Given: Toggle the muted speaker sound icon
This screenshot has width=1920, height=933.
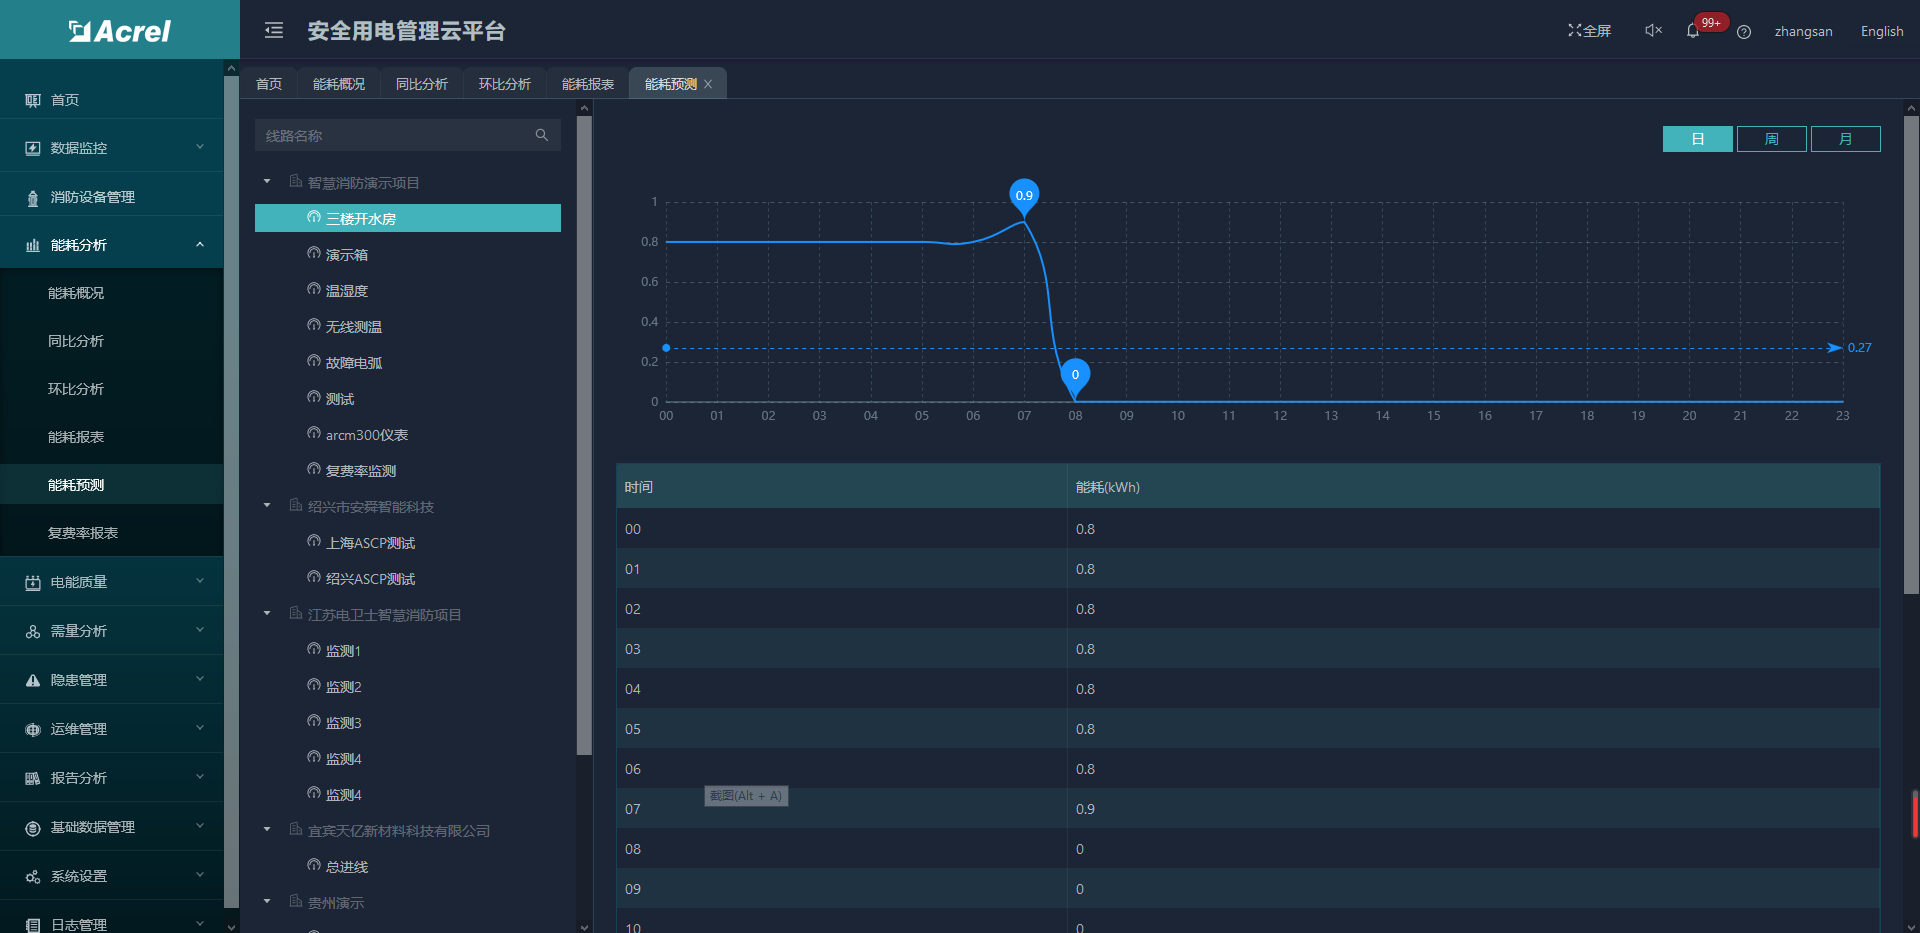Looking at the screenshot, I should [1653, 31].
